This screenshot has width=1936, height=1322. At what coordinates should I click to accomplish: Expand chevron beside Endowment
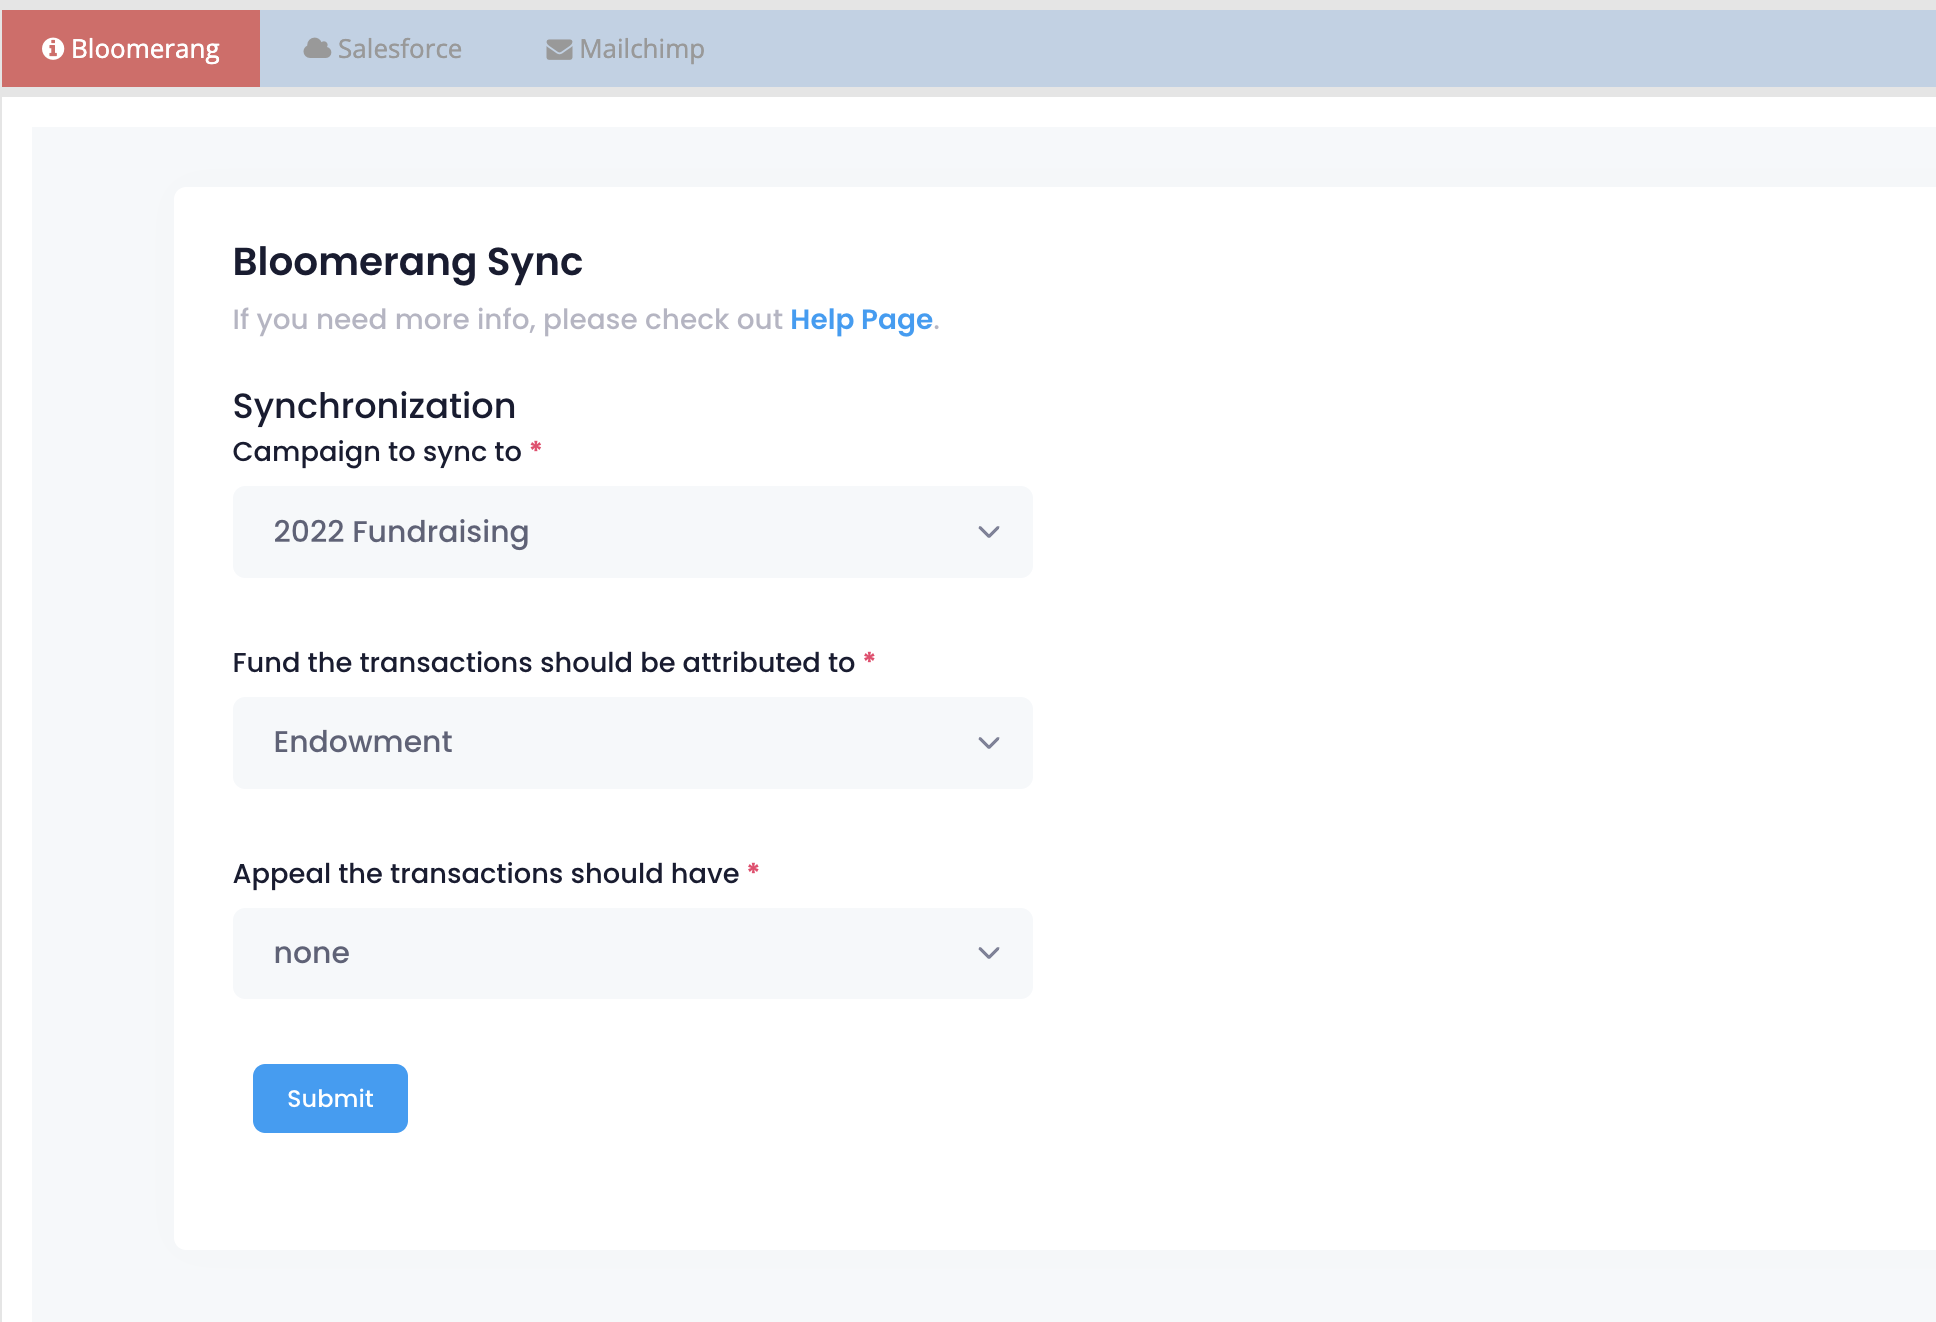tap(989, 743)
